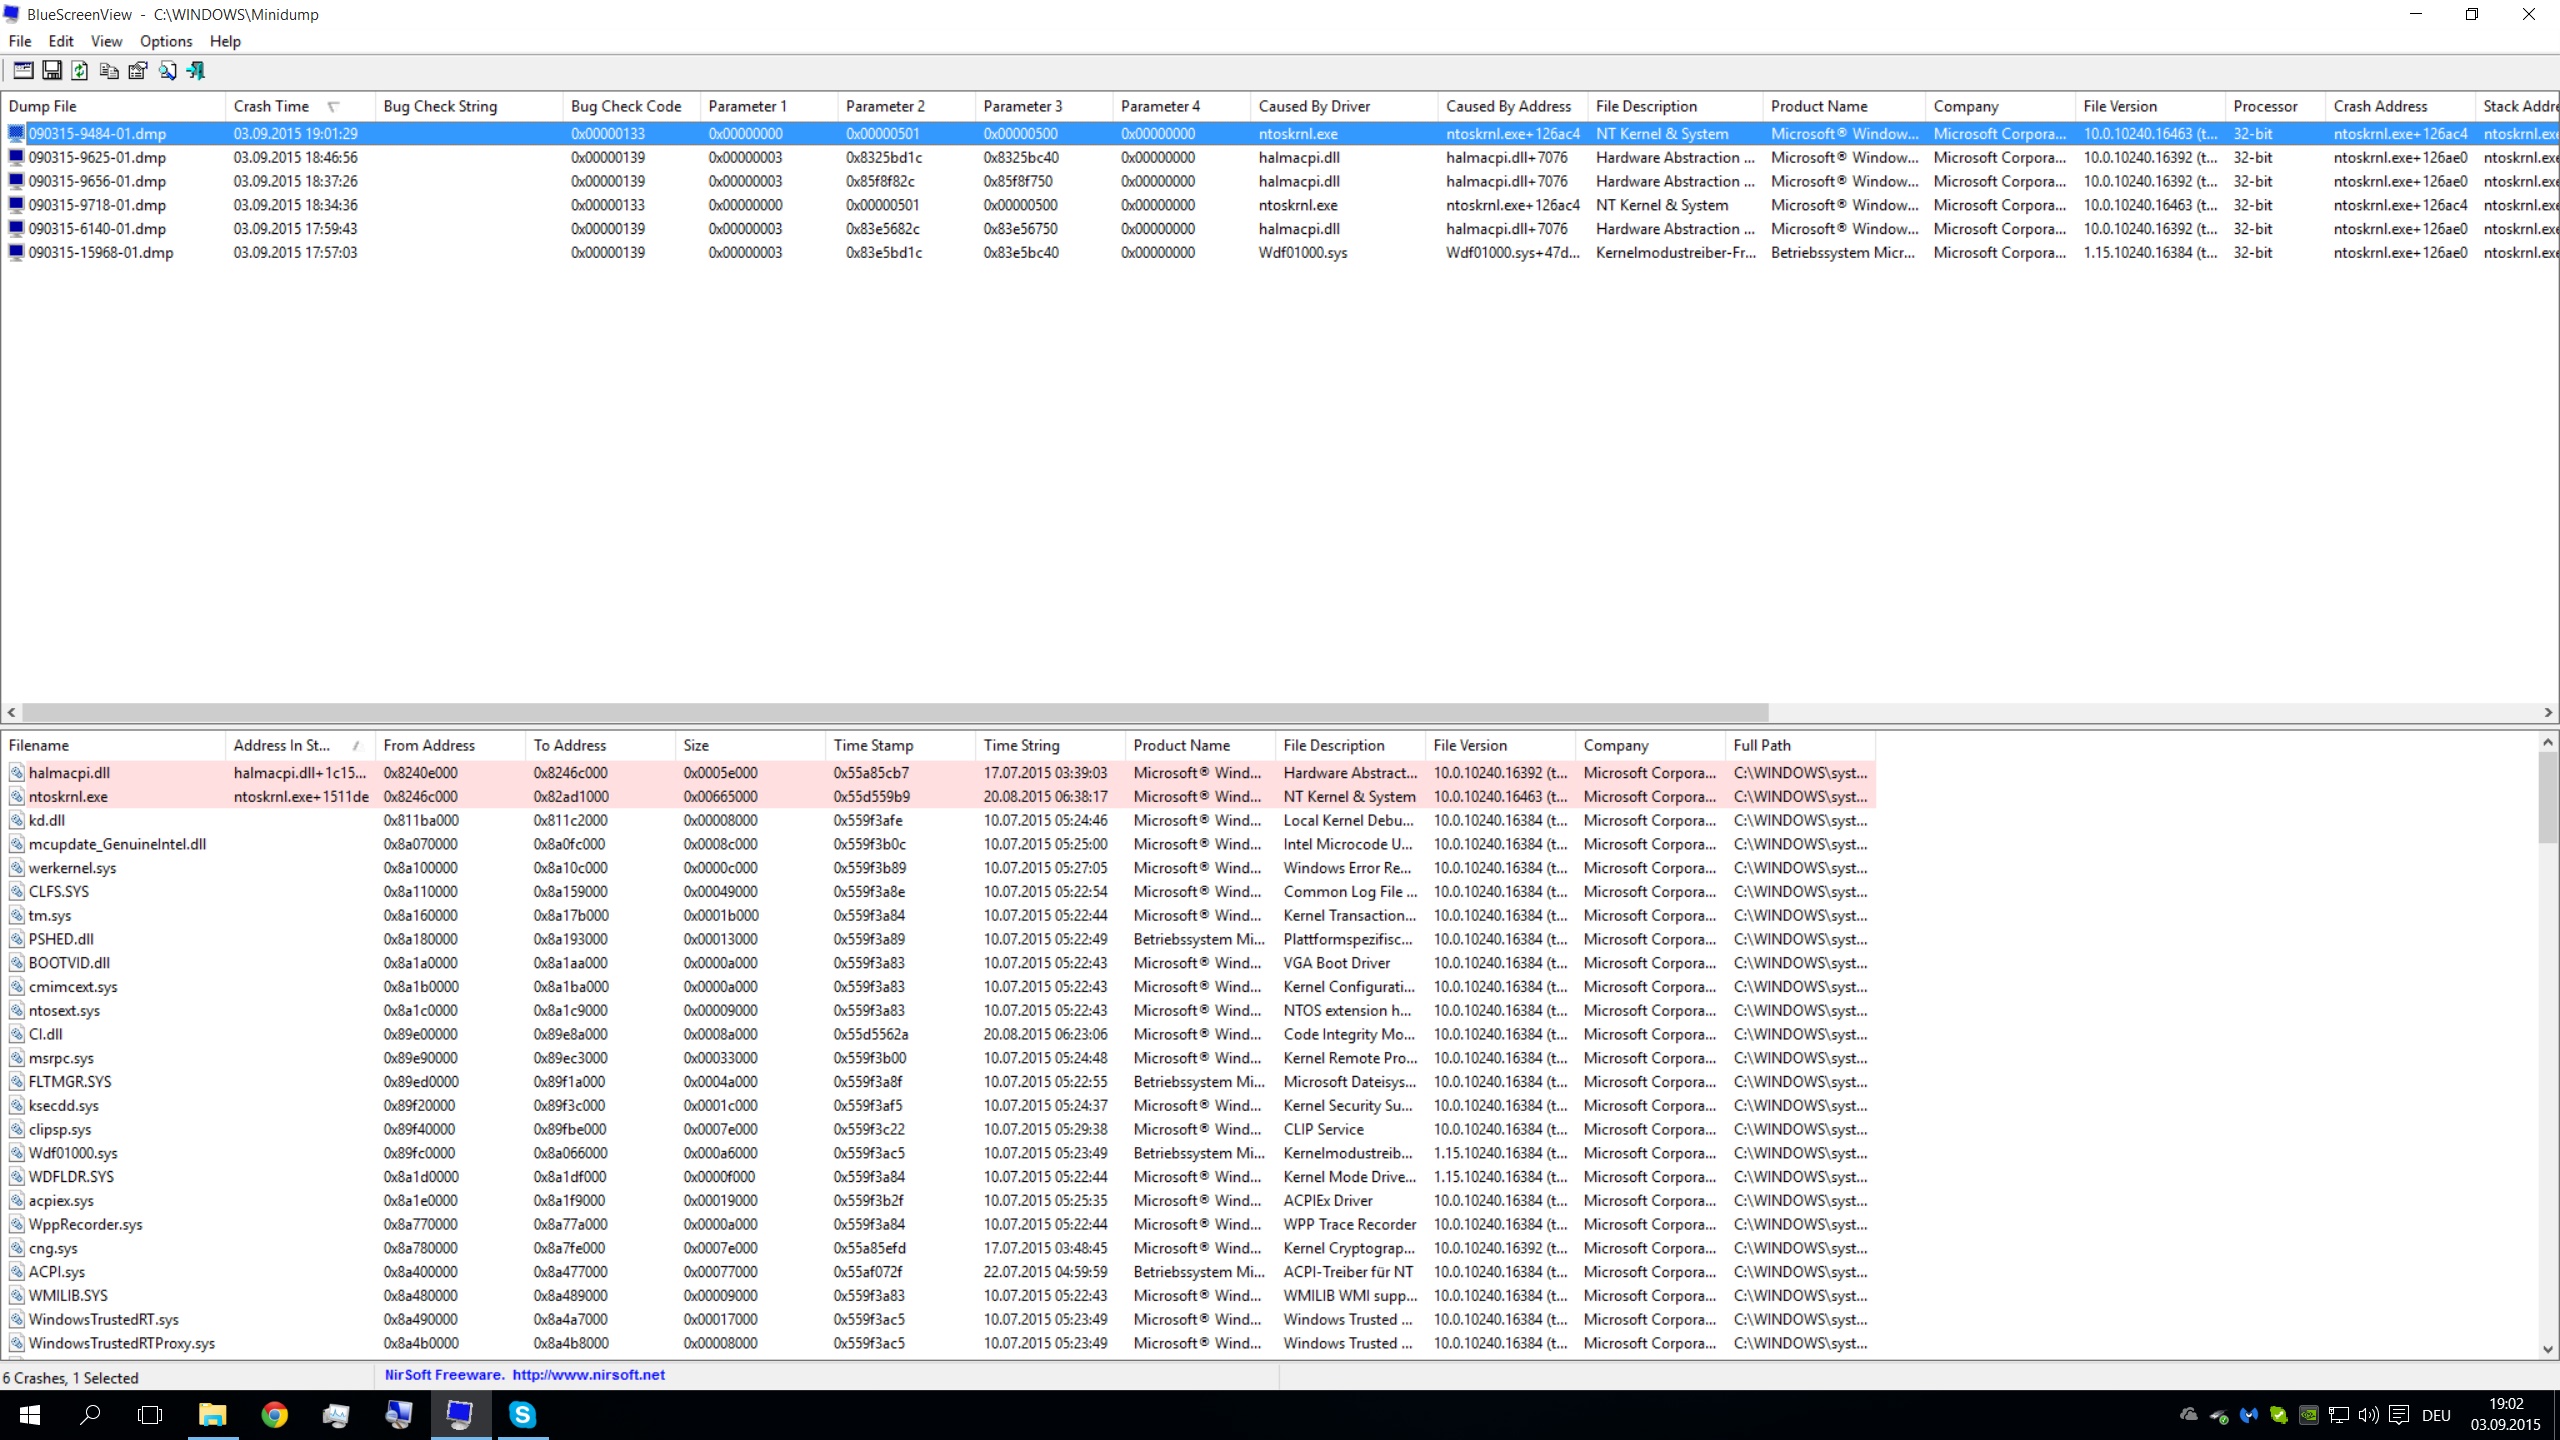Viewport: 2560px width, 1440px height.
Task: Click the lower pane scroll down arrow
Action: [x=2547, y=1349]
